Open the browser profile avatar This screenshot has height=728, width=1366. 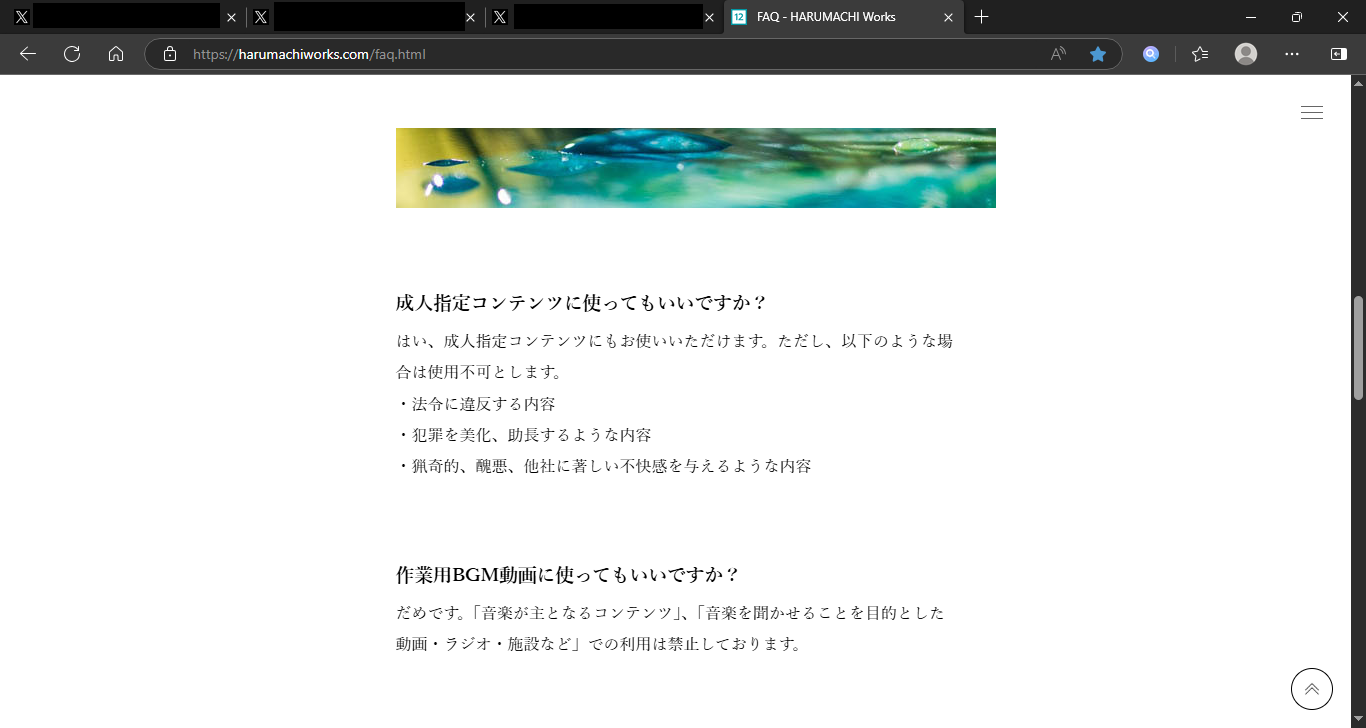point(1246,54)
